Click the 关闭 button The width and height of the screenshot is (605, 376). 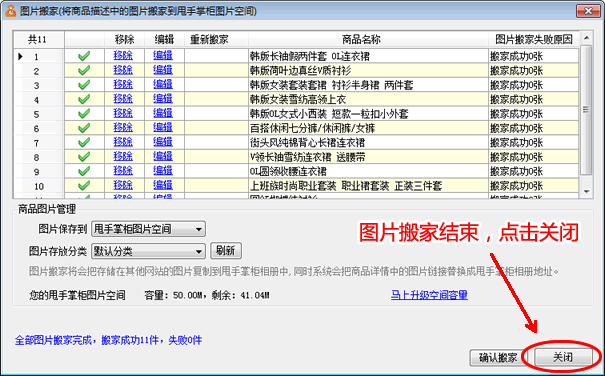563,357
